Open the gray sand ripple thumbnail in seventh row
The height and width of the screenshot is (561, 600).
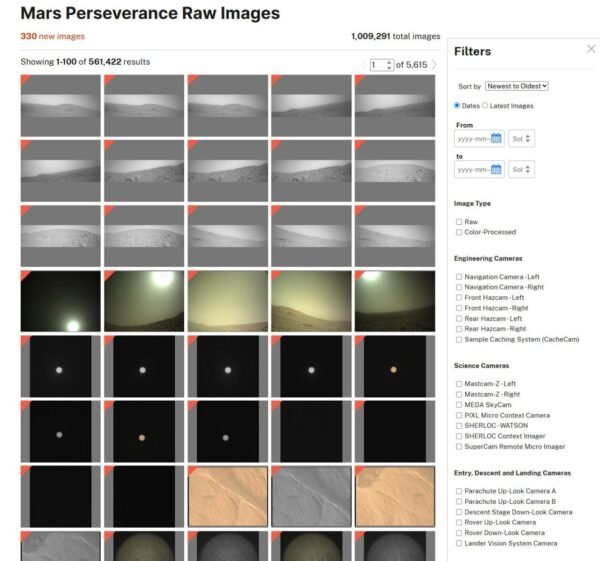coord(311,497)
